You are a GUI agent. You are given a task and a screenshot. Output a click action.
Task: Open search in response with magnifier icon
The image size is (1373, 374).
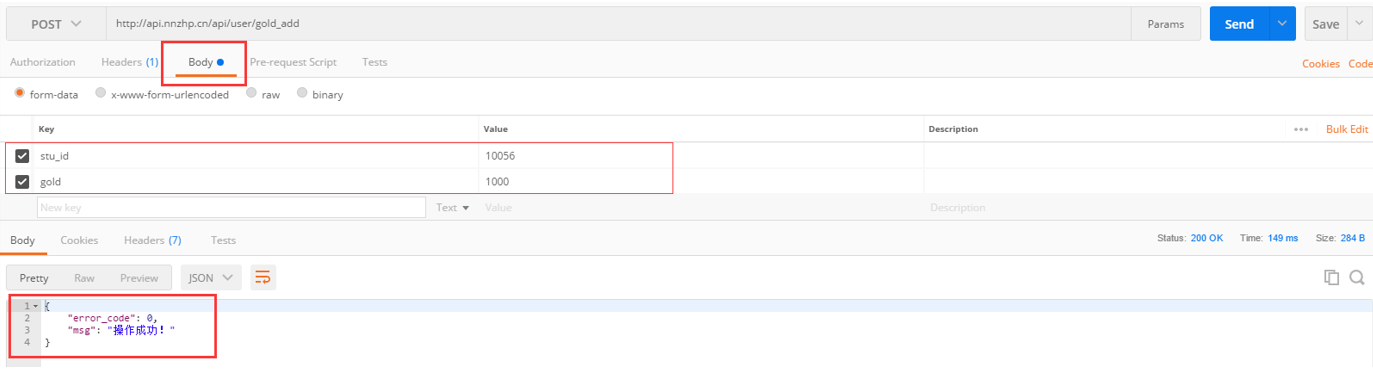1357,277
